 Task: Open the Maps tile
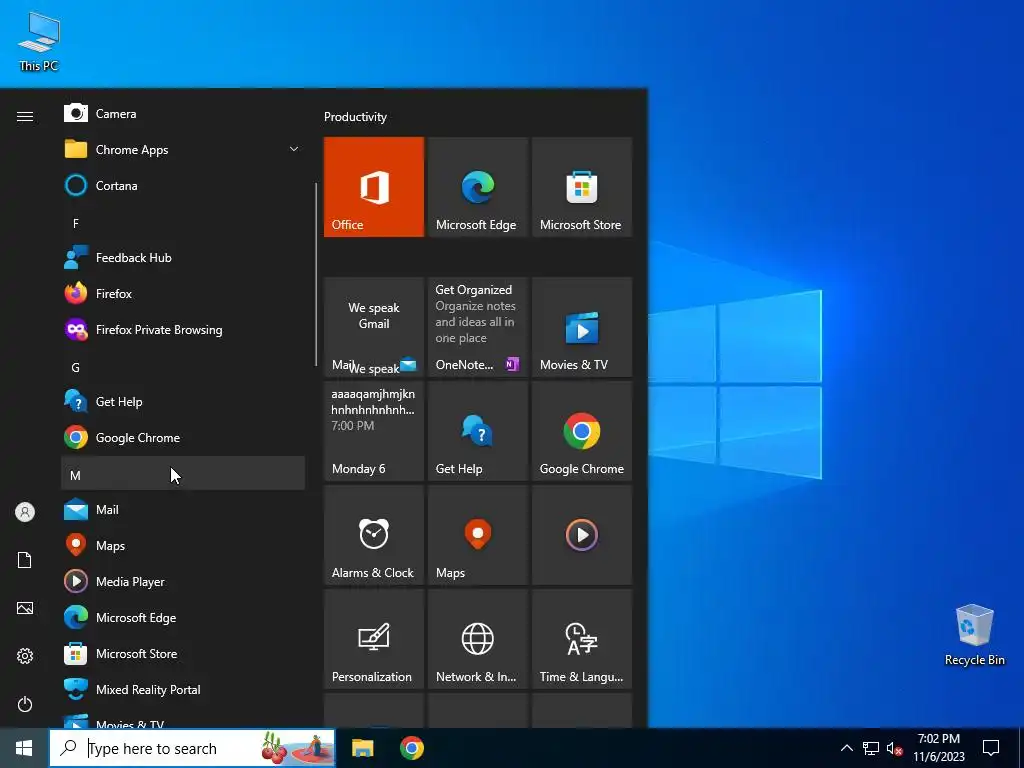click(477, 535)
